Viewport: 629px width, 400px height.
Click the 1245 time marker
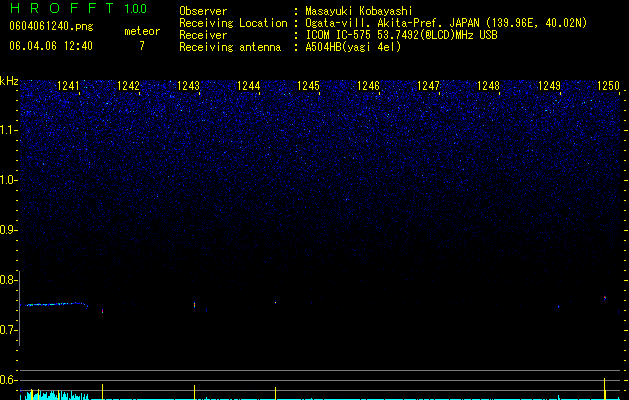(x=308, y=86)
